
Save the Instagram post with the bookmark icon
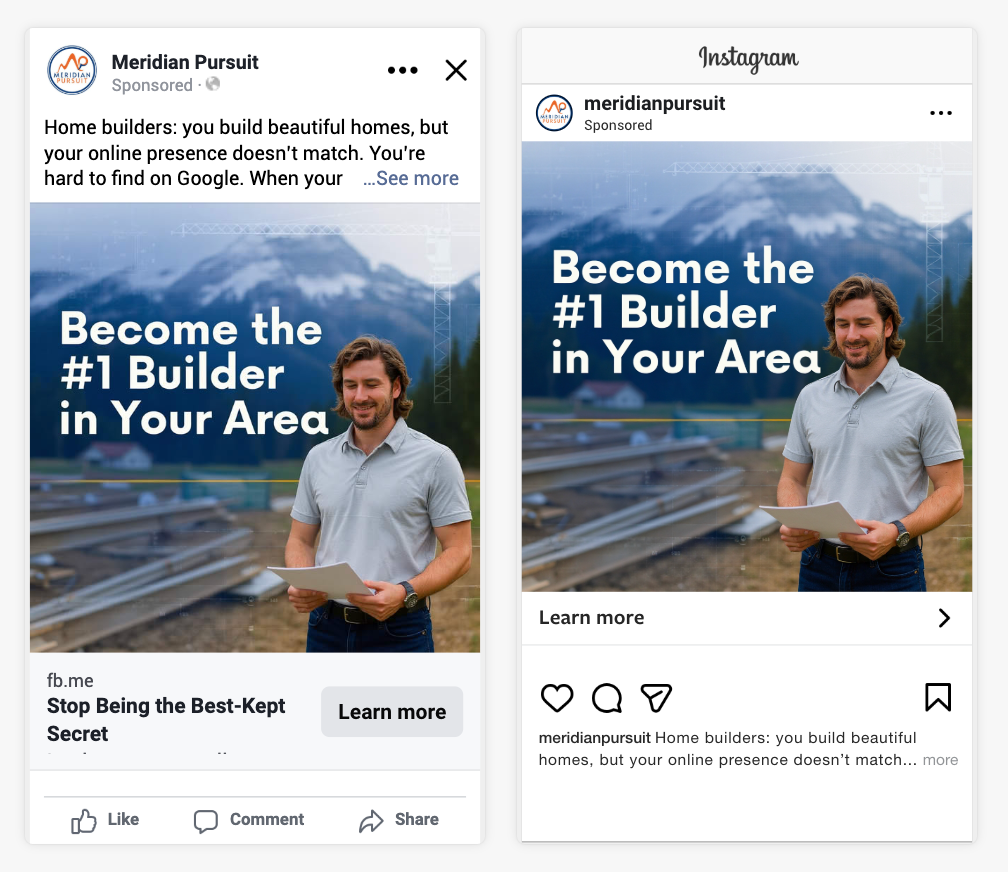tap(937, 697)
